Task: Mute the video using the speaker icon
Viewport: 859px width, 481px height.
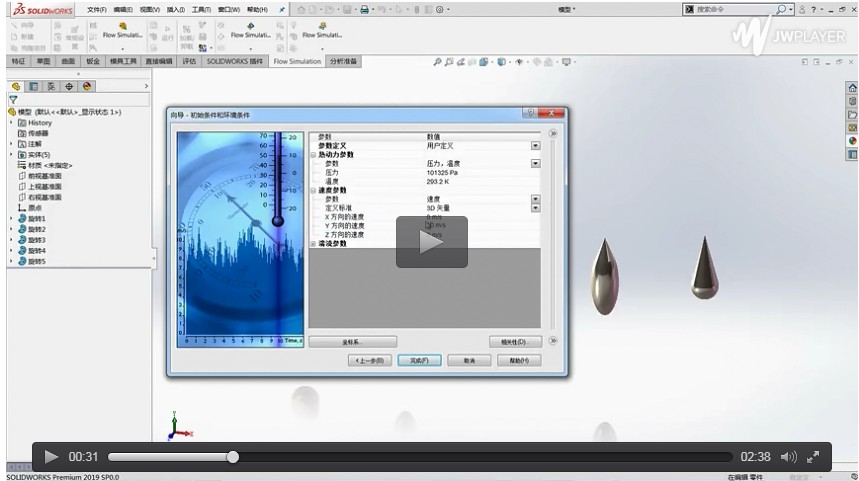Action: [x=788, y=457]
